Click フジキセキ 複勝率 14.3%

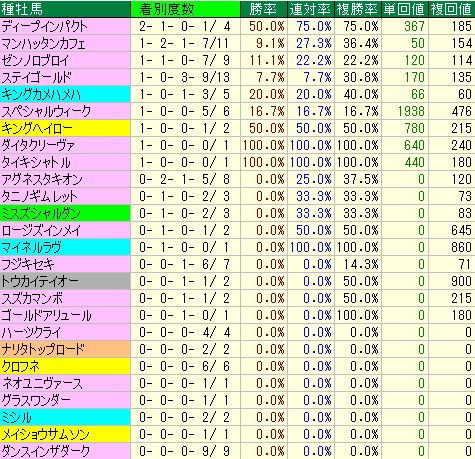pyautogui.click(x=361, y=264)
